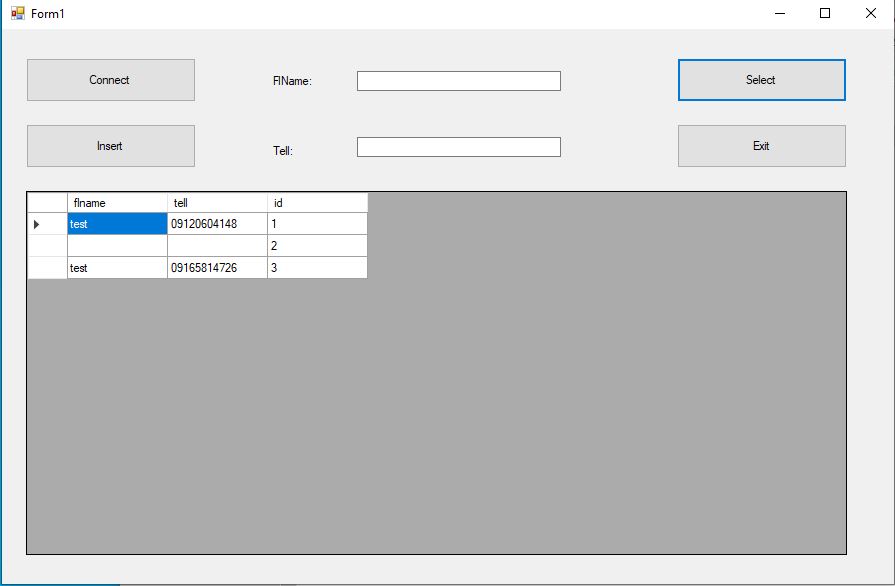Screen dimensions: 895x586
Task: Click the highlighted test cell in first row
Action: click(117, 224)
